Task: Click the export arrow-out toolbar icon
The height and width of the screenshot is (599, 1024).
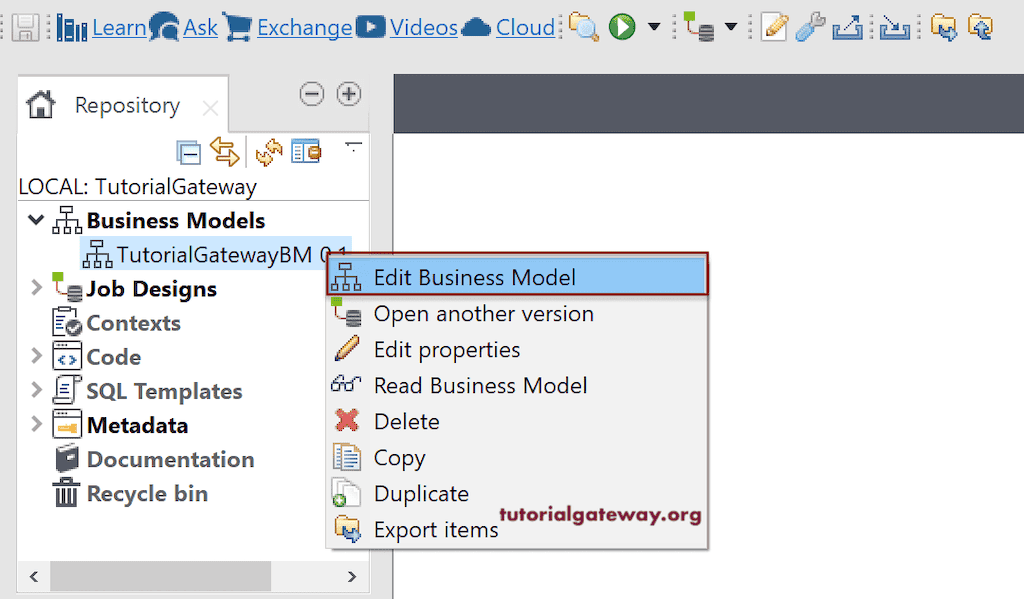Action: [848, 27]
